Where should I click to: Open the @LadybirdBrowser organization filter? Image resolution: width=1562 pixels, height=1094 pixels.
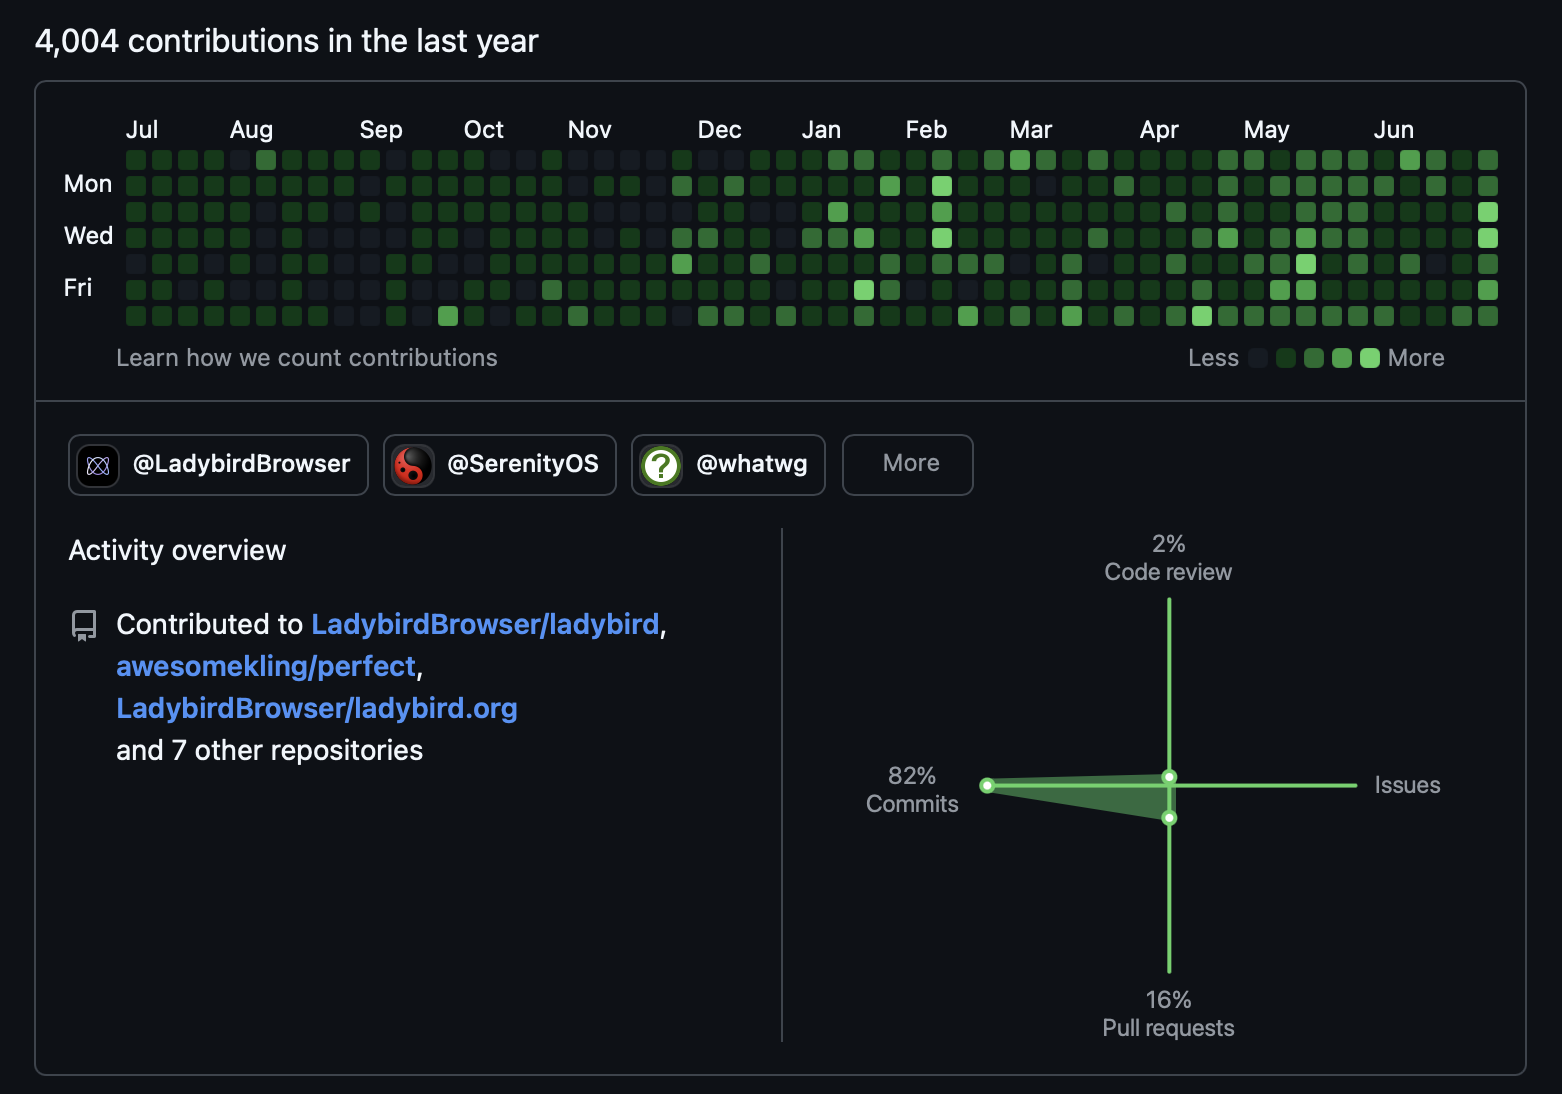coord(218,465)
